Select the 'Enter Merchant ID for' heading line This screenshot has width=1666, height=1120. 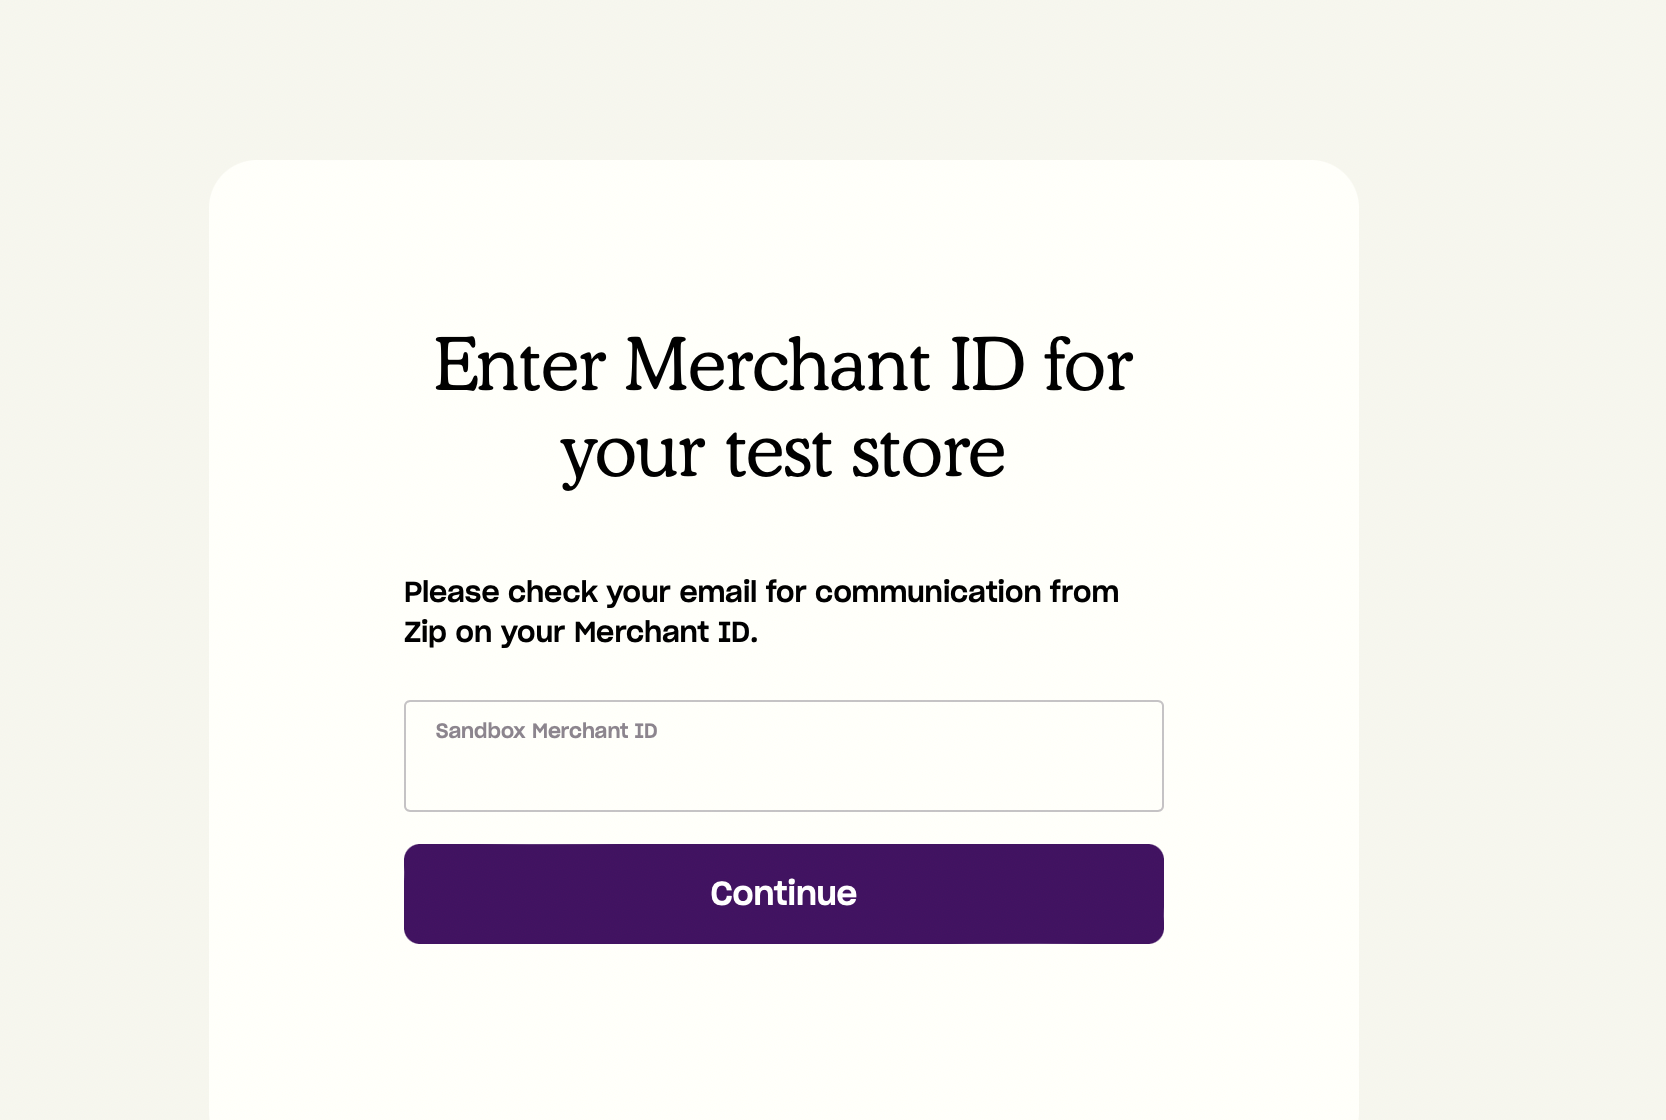coord(783,366)
